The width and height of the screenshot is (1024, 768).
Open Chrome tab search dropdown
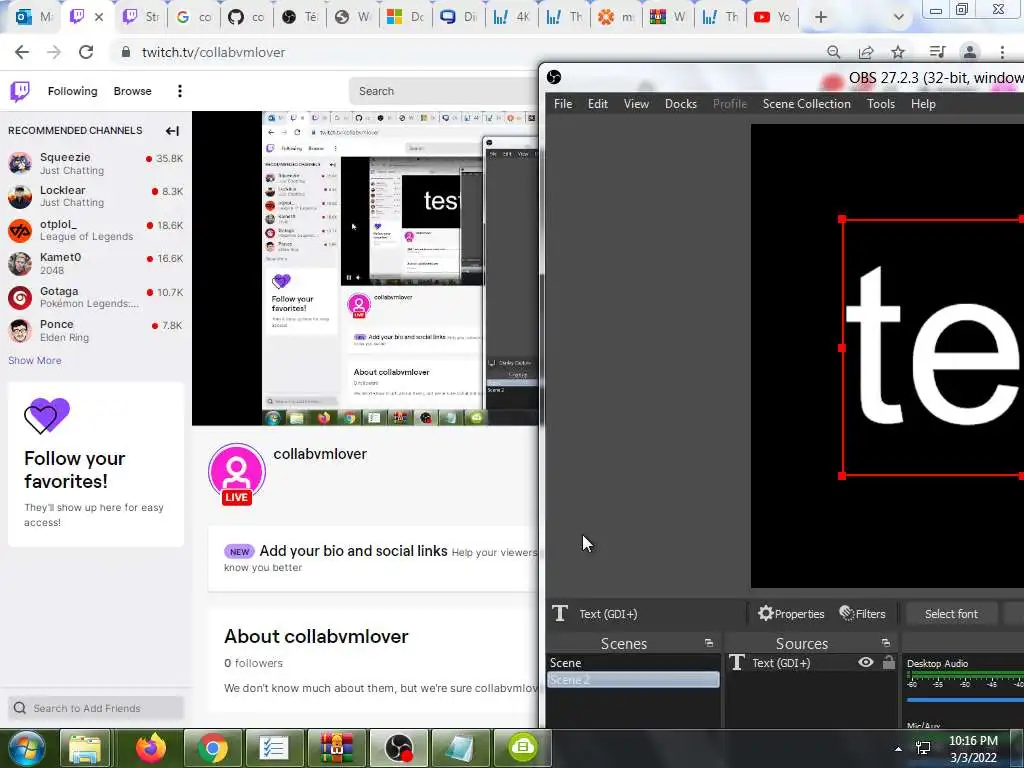899,18
